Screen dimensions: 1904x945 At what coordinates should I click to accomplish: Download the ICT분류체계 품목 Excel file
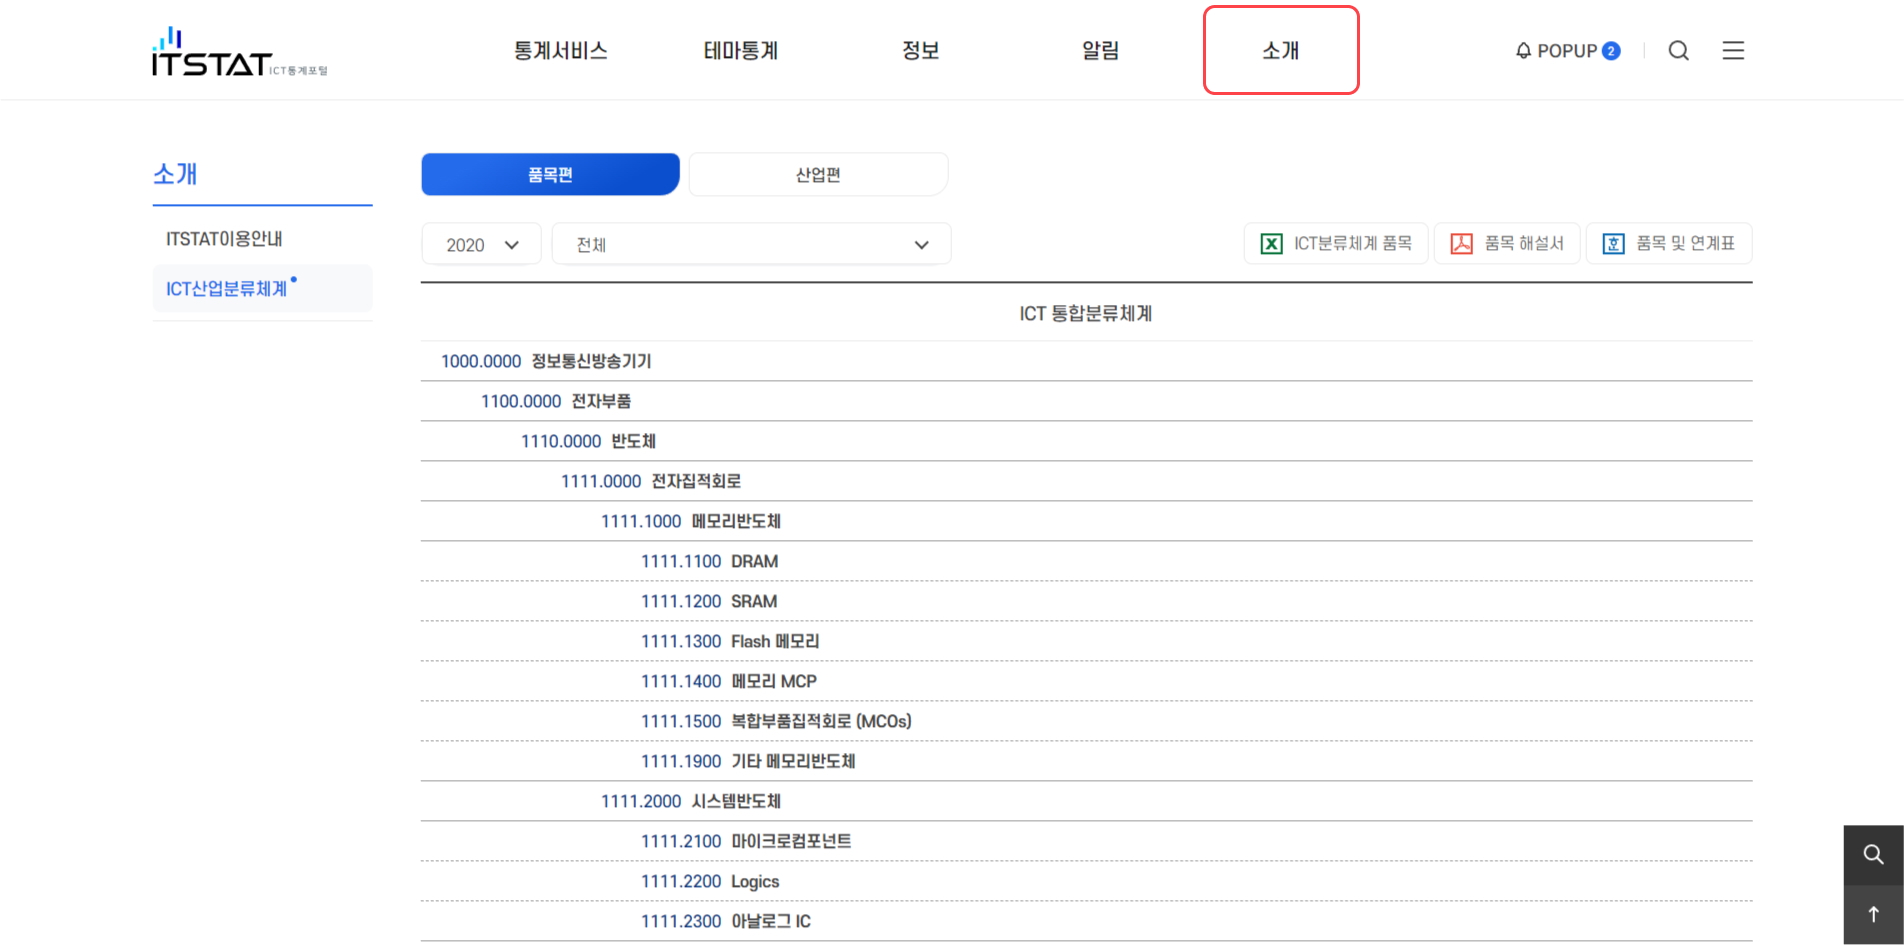(1337, 244)
